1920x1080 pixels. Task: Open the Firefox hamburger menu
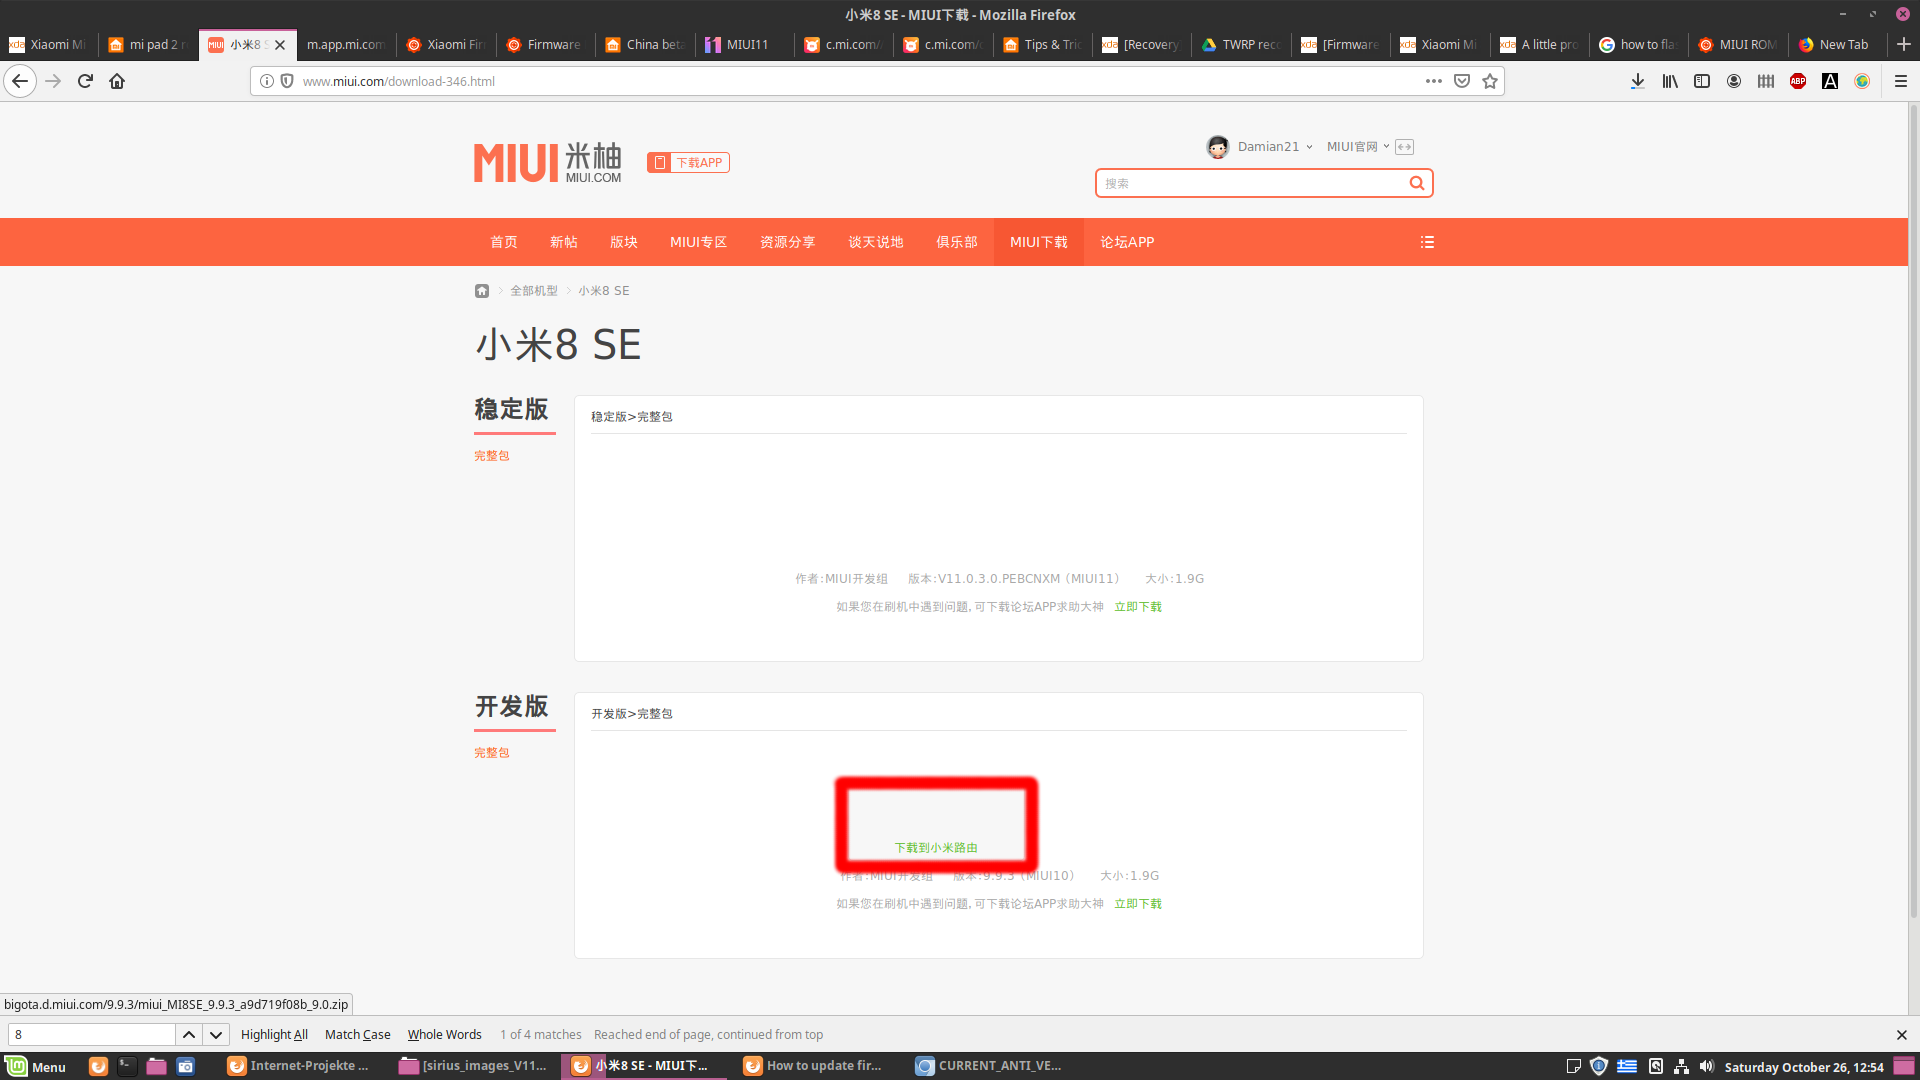click(x=1901, y=81)
